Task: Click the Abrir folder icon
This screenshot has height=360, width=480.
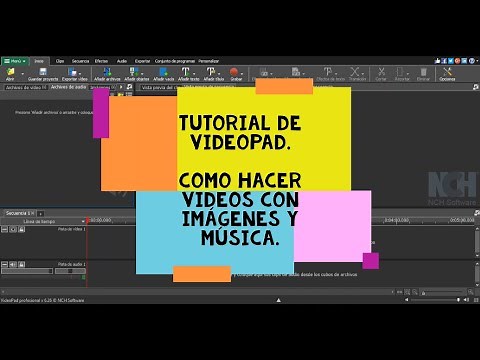Action: click(10, 72)
